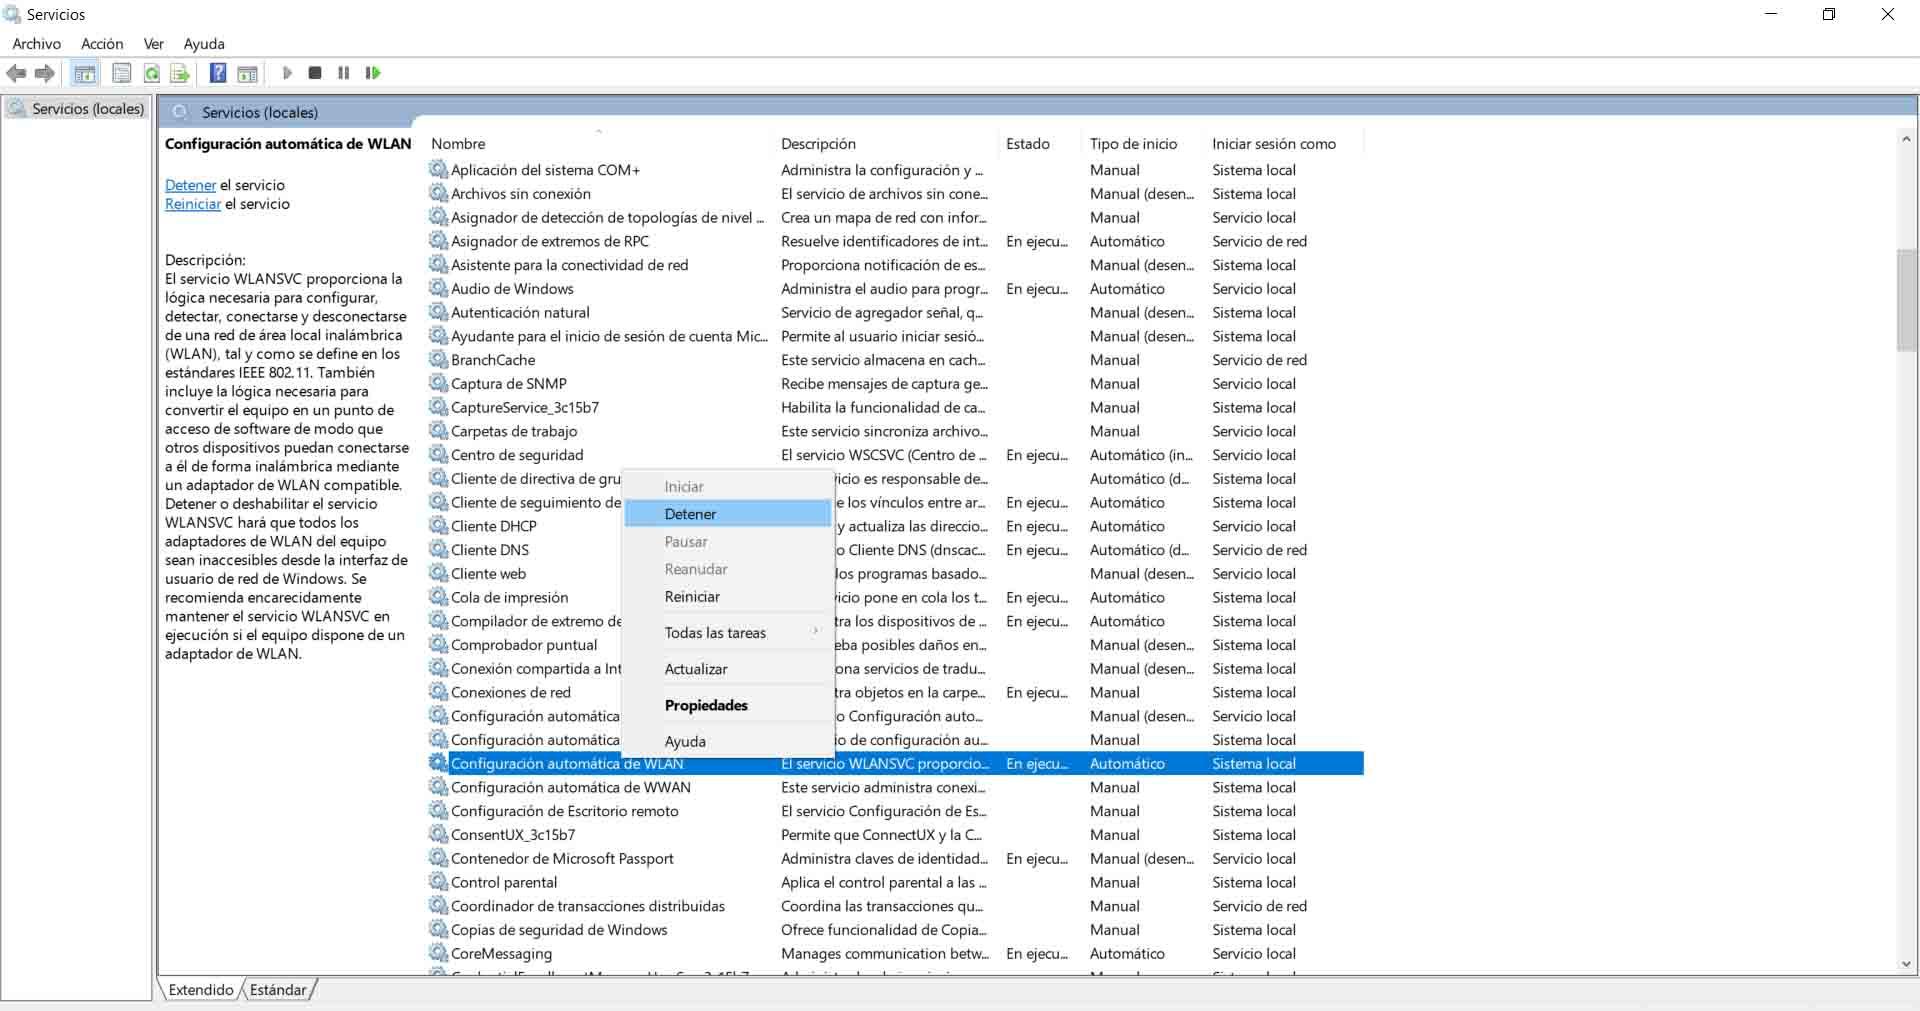Sort by the Tipo de inicio column header

tap(1144, 144)
